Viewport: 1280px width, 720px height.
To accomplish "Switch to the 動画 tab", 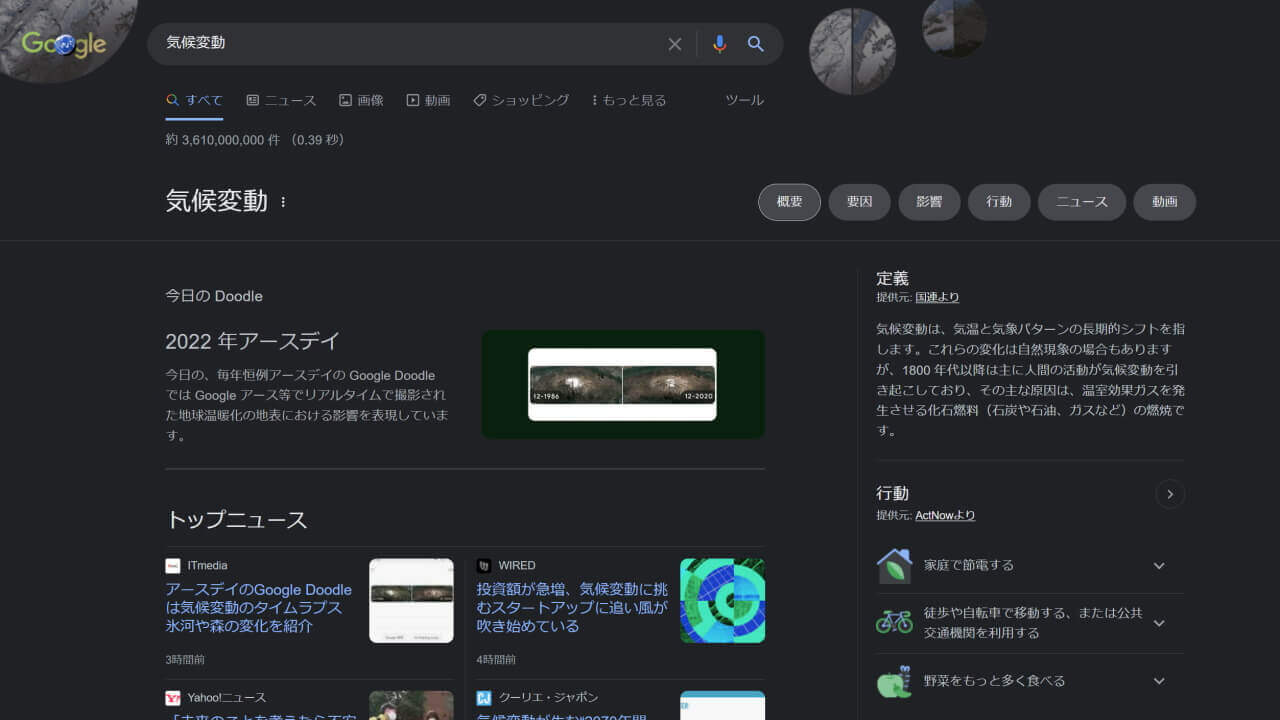I will click(428, 100).
